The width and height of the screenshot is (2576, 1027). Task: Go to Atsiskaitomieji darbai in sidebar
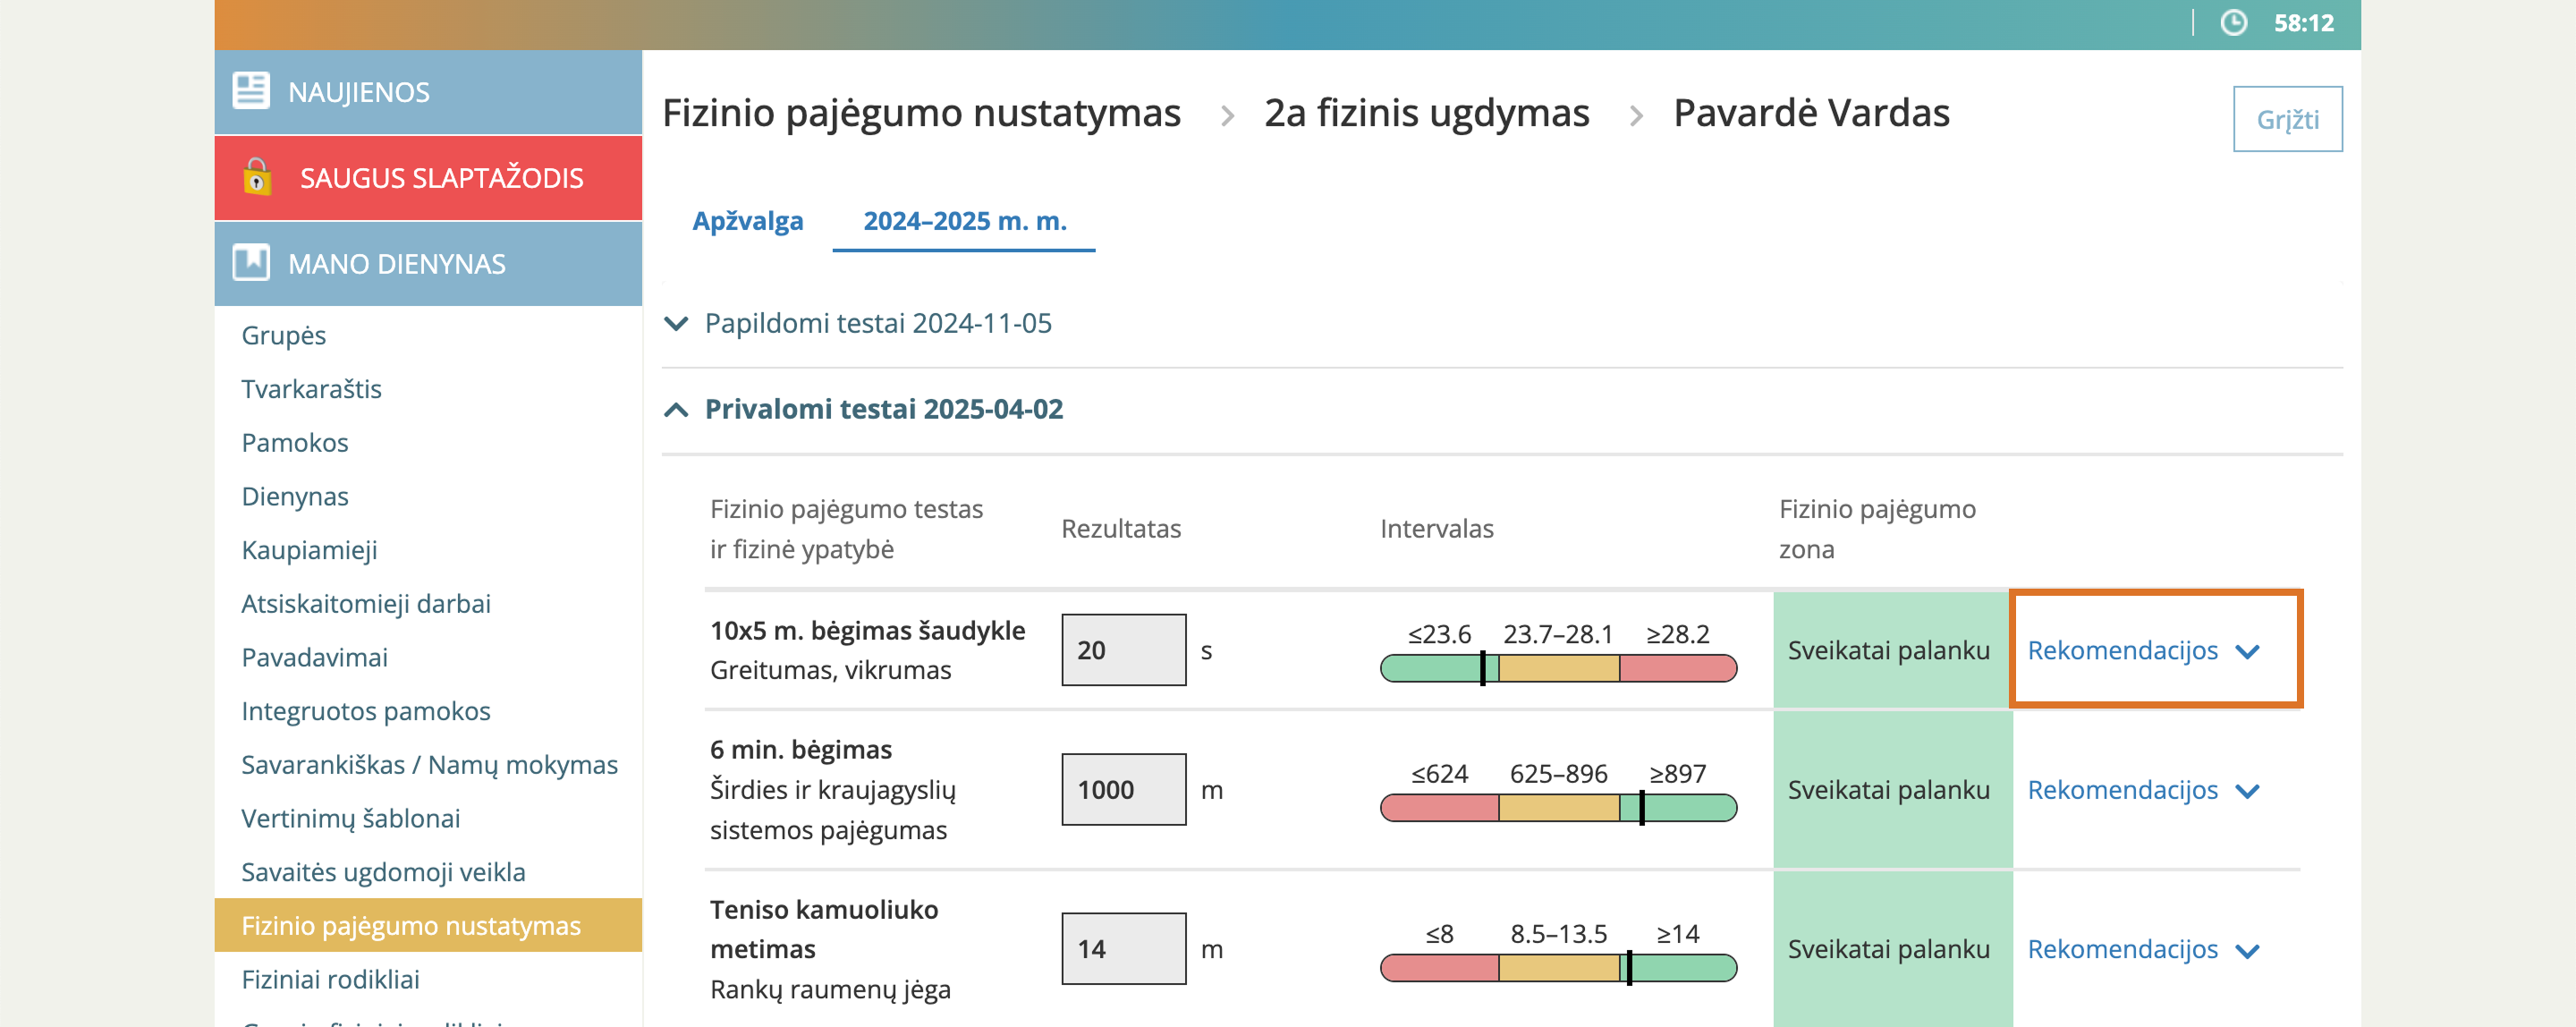pos(366,603)
